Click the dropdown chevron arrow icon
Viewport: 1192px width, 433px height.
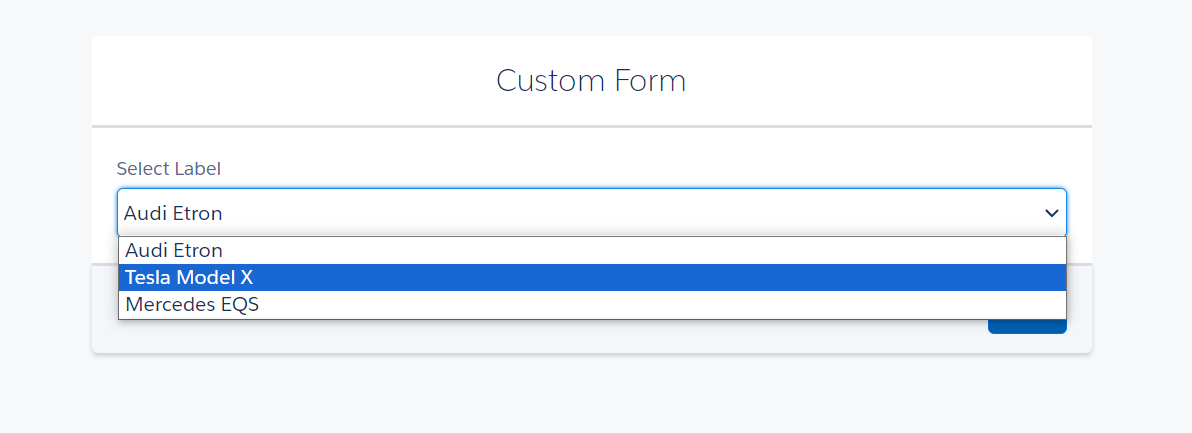(1051, 213)
